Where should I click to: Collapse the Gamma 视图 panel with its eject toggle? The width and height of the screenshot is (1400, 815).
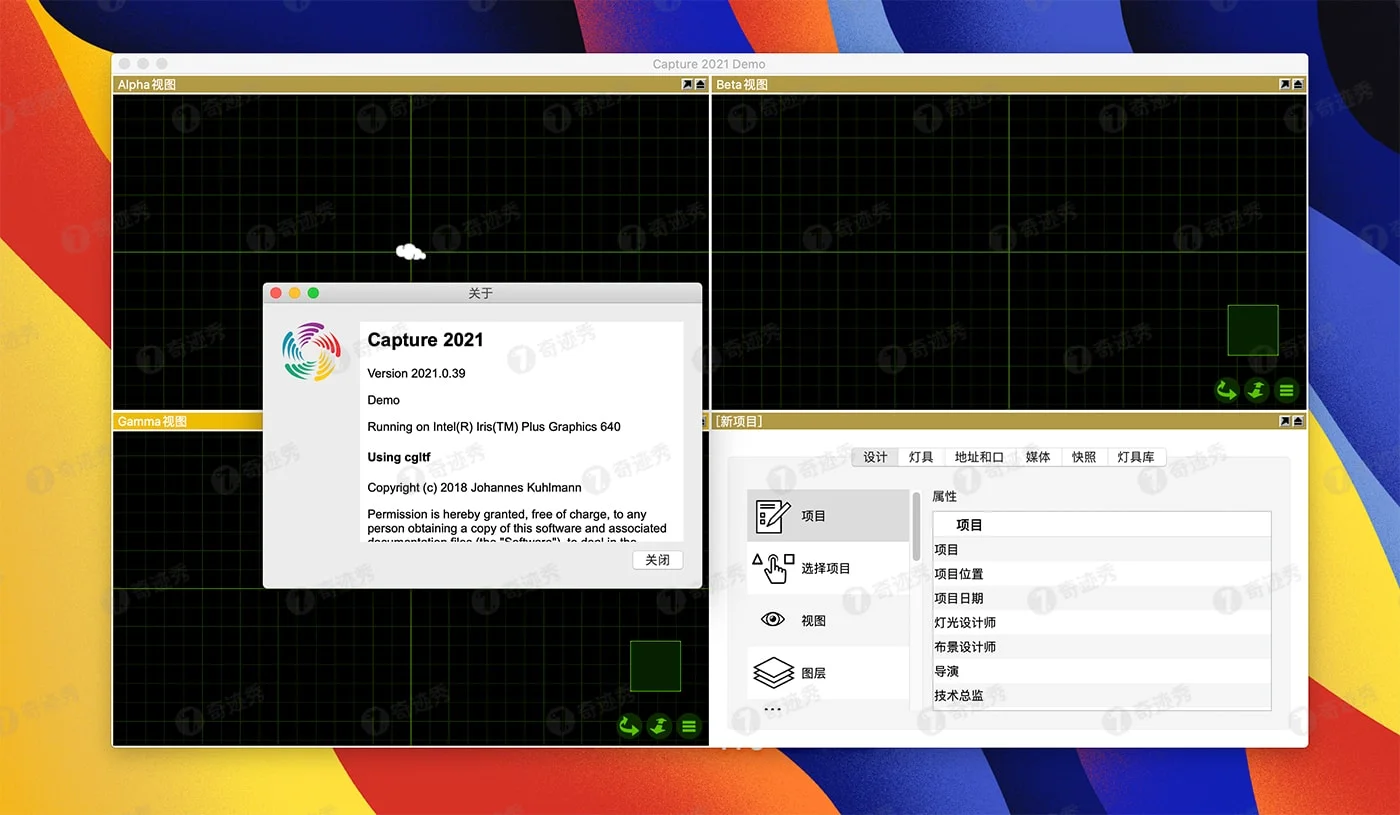[x=700, y=421]
